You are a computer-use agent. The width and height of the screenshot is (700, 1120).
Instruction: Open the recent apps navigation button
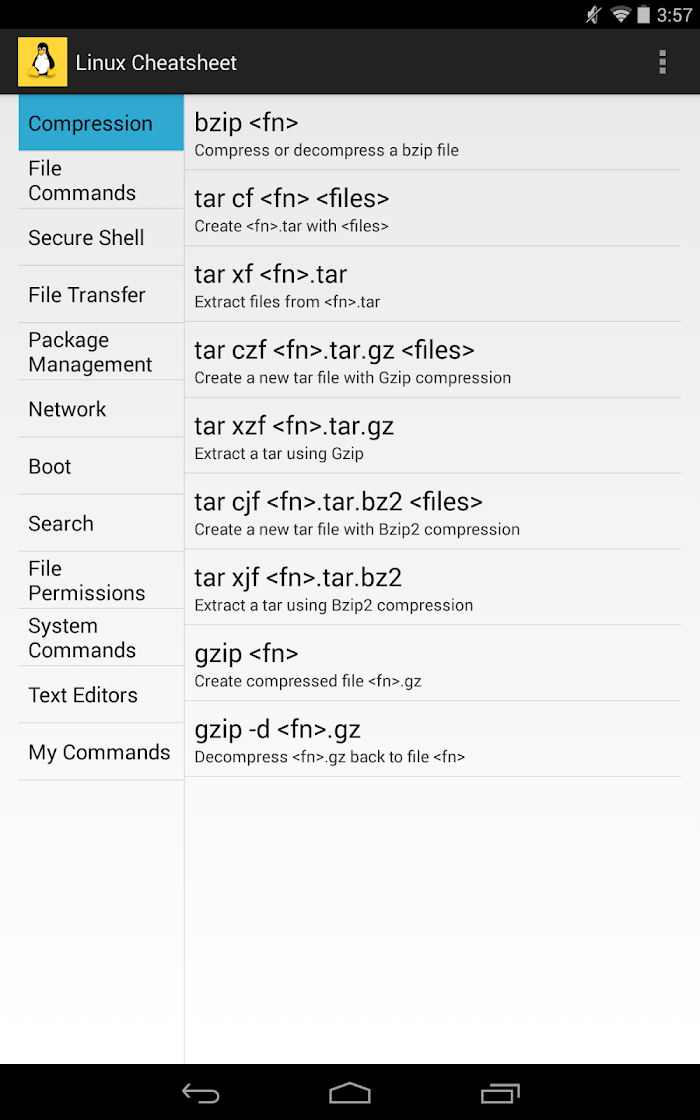point(500,1093)
